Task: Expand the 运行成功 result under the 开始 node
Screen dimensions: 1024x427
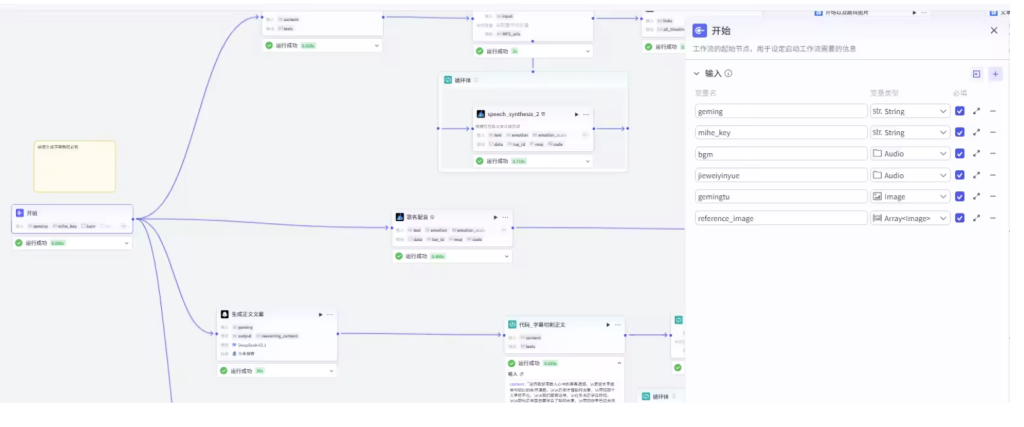Action: [x=124, y=243]
